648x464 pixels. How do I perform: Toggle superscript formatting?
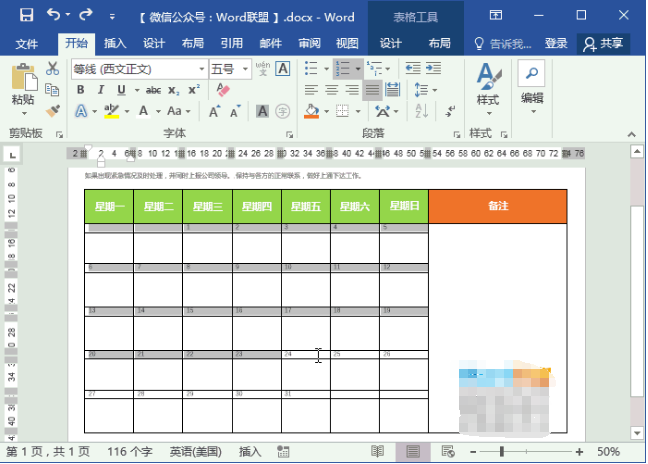(194, 90)
